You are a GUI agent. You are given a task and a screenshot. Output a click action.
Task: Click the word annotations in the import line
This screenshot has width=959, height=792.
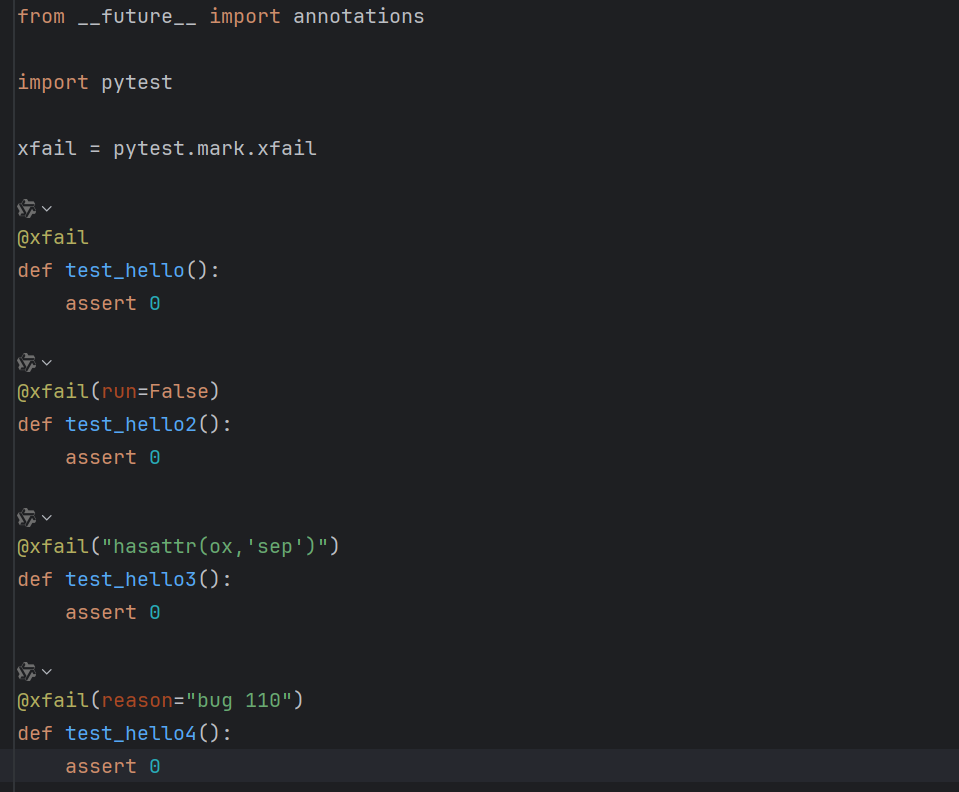(358, 17)
